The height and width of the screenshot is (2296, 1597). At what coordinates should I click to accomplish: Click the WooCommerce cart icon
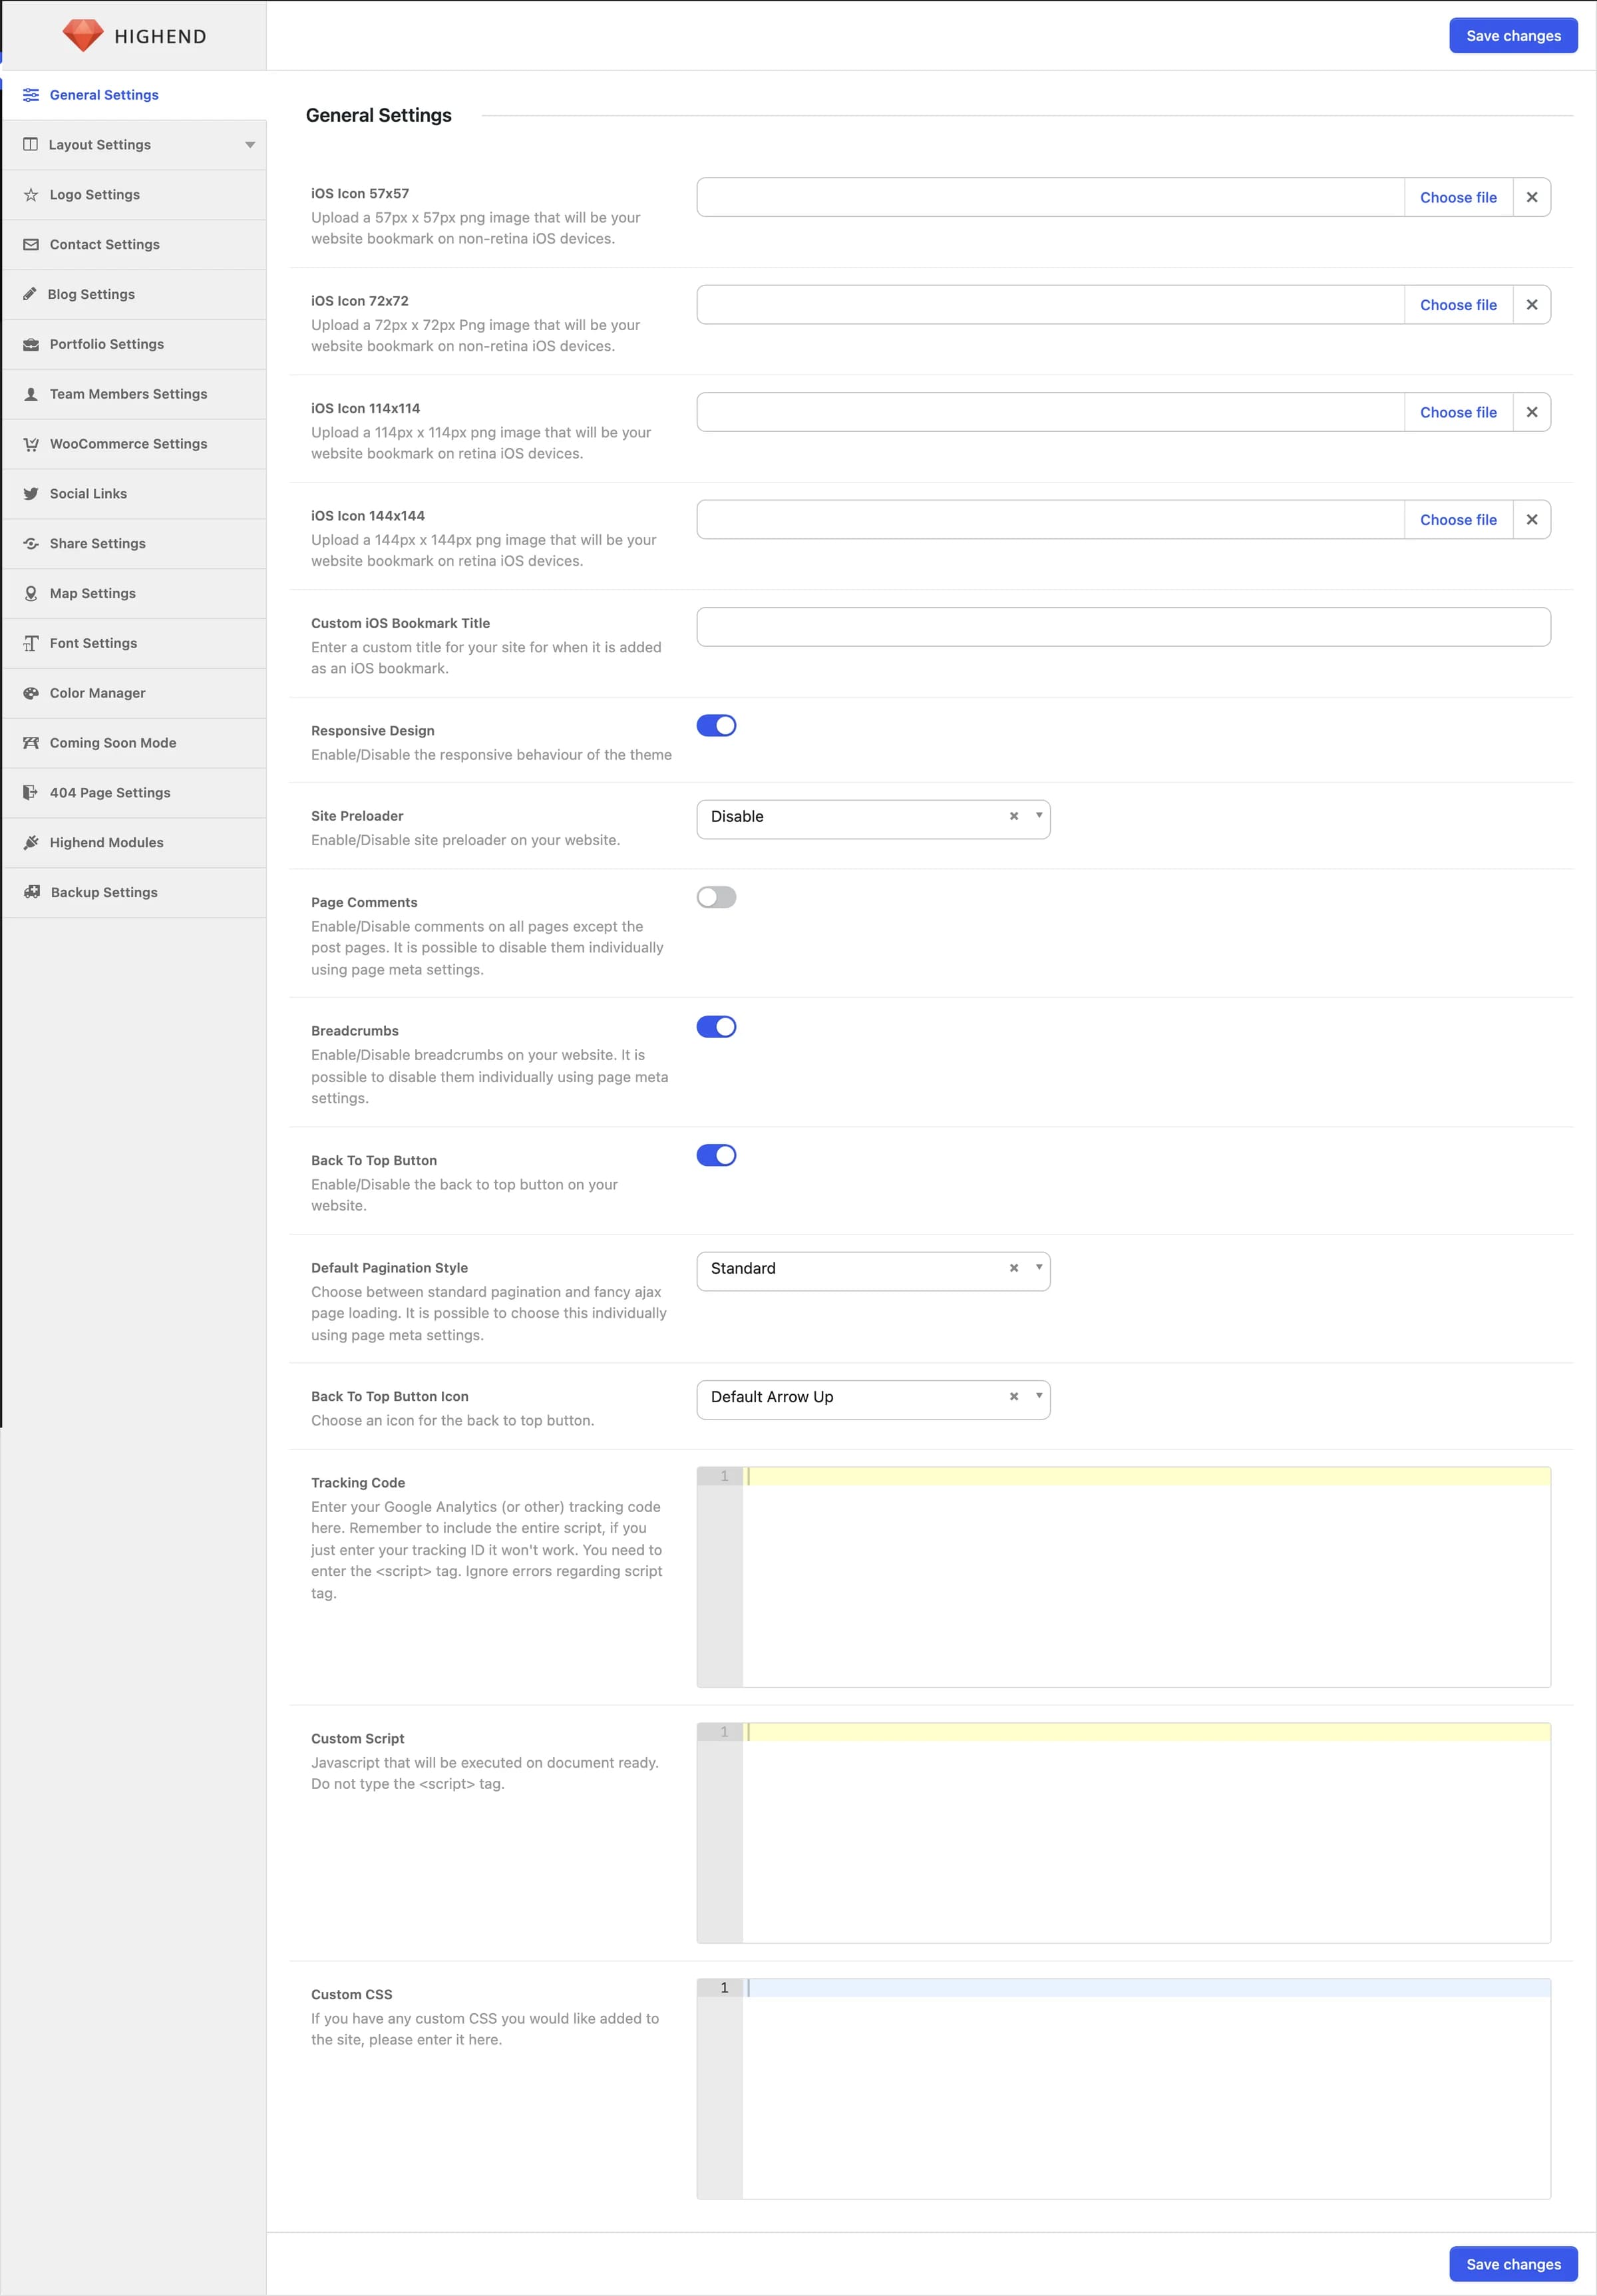click(x=31, y=444)
